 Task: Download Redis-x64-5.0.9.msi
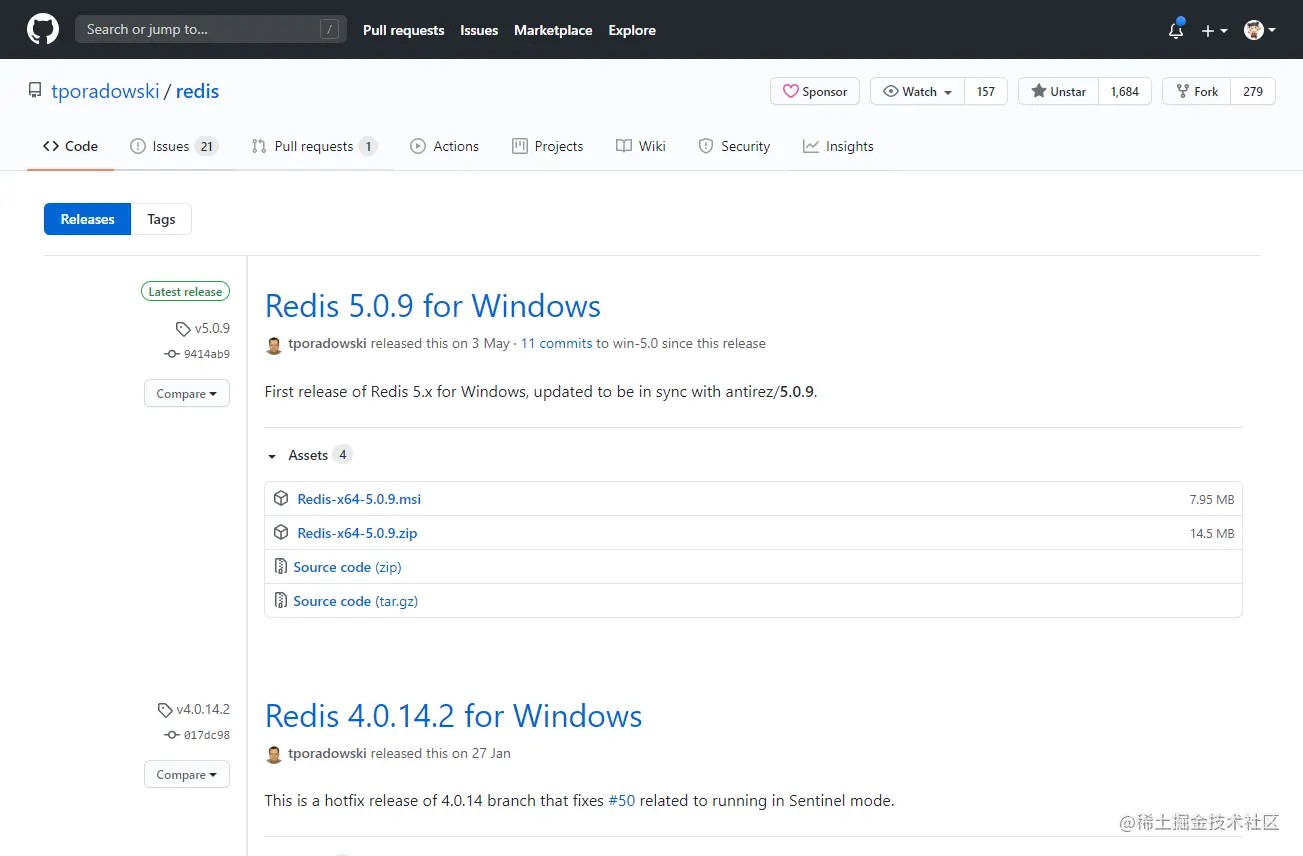tap(359, 499)
